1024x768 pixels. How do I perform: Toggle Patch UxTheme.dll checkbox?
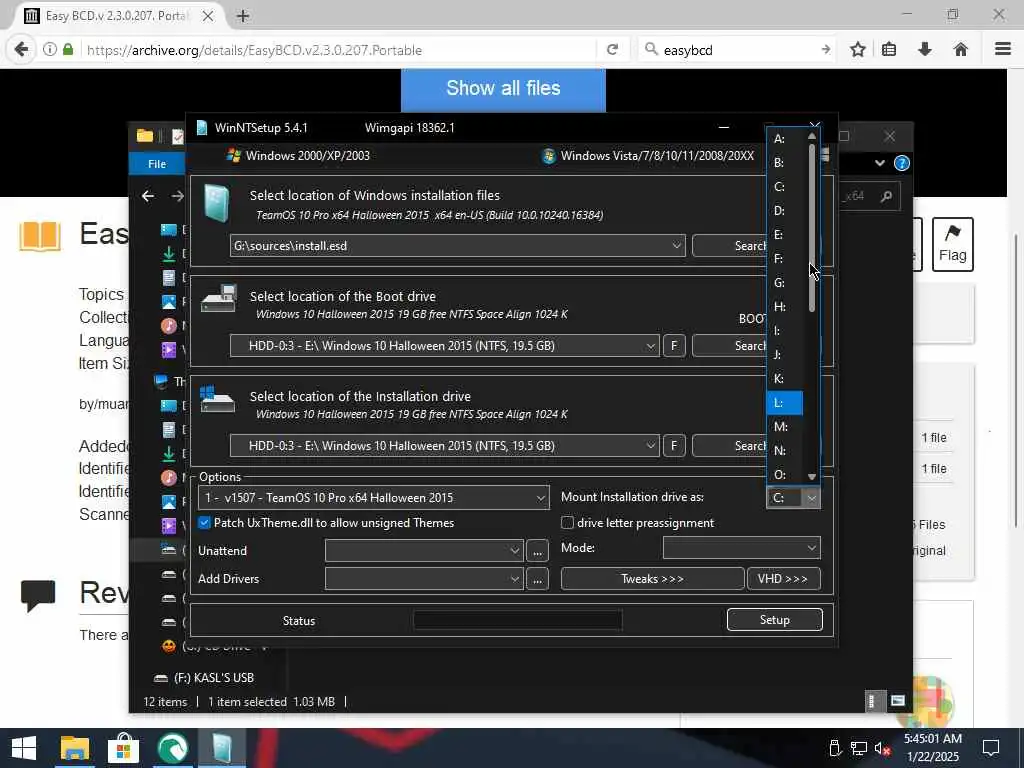(x=204, y=522)
